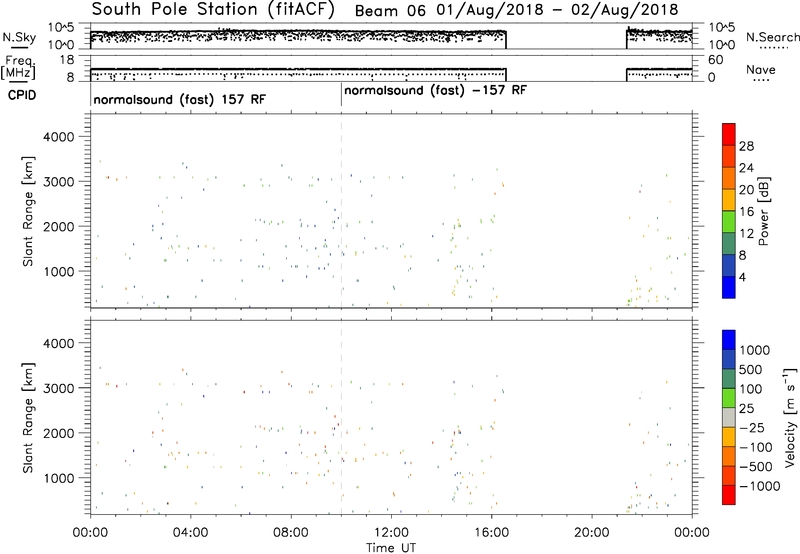This screenshot has height=554, width=800.
Task: Click the '16:00' time axis tick label
Action: pyautogui.click(x=491, y=533)
